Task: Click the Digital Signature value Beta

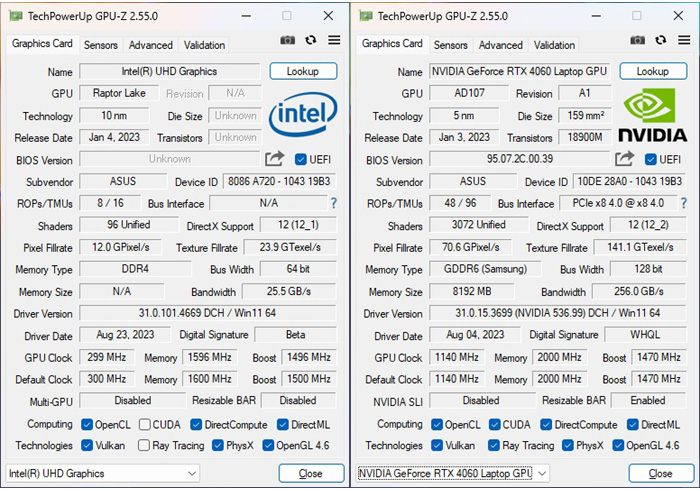Action: point(295,335)
